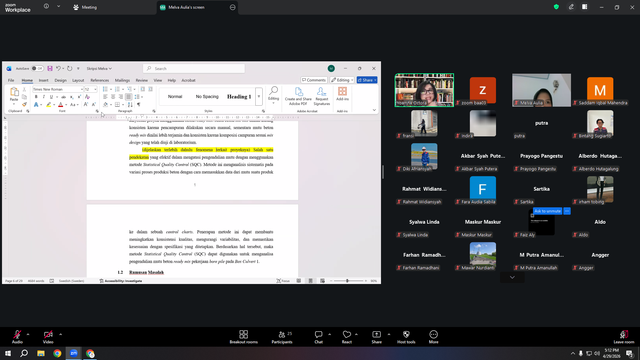
Task: Expand Video options arrow in Zoom
Action: pos(60,335)
